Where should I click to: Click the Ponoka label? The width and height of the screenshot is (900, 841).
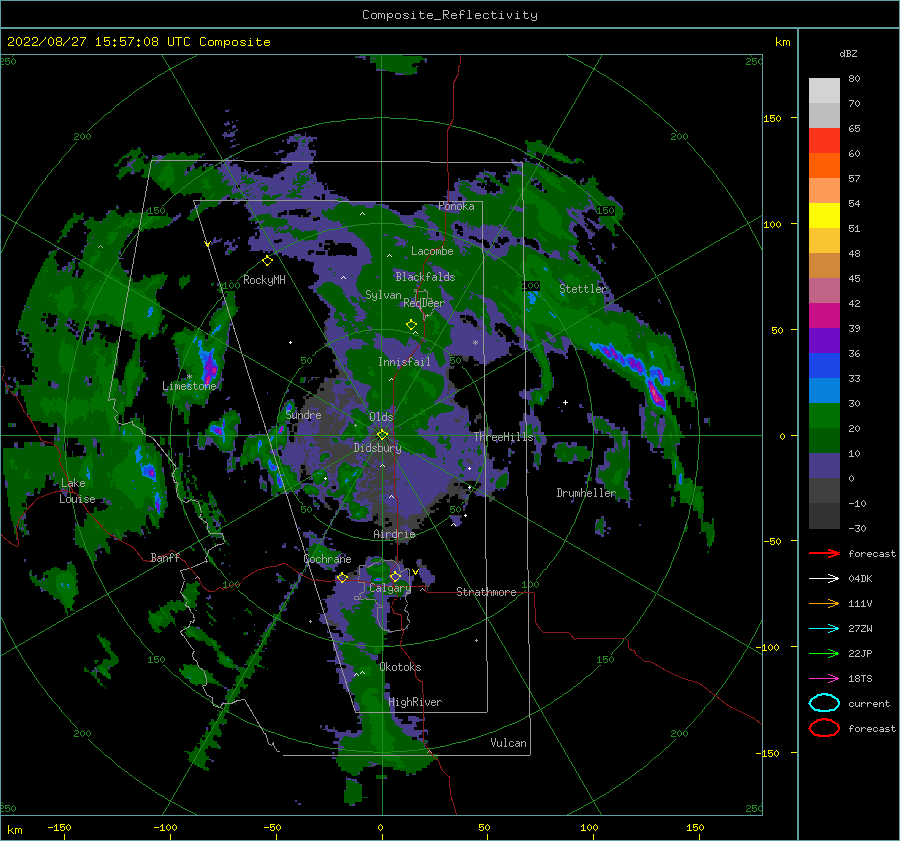click(456, 206)
